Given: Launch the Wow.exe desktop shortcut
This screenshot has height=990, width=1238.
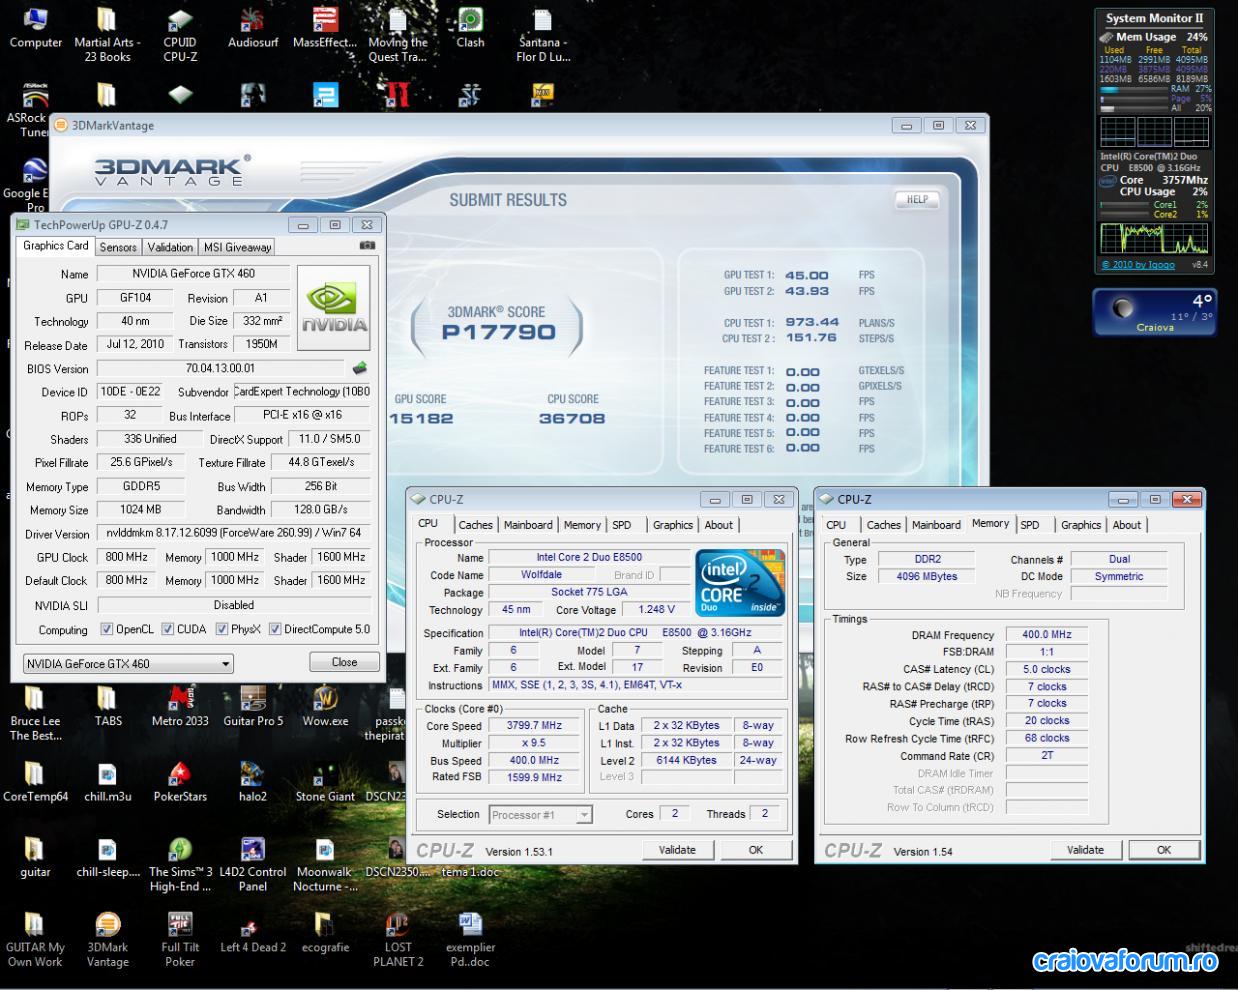Looking at the screenshot, I should click(x=325, y=706).
